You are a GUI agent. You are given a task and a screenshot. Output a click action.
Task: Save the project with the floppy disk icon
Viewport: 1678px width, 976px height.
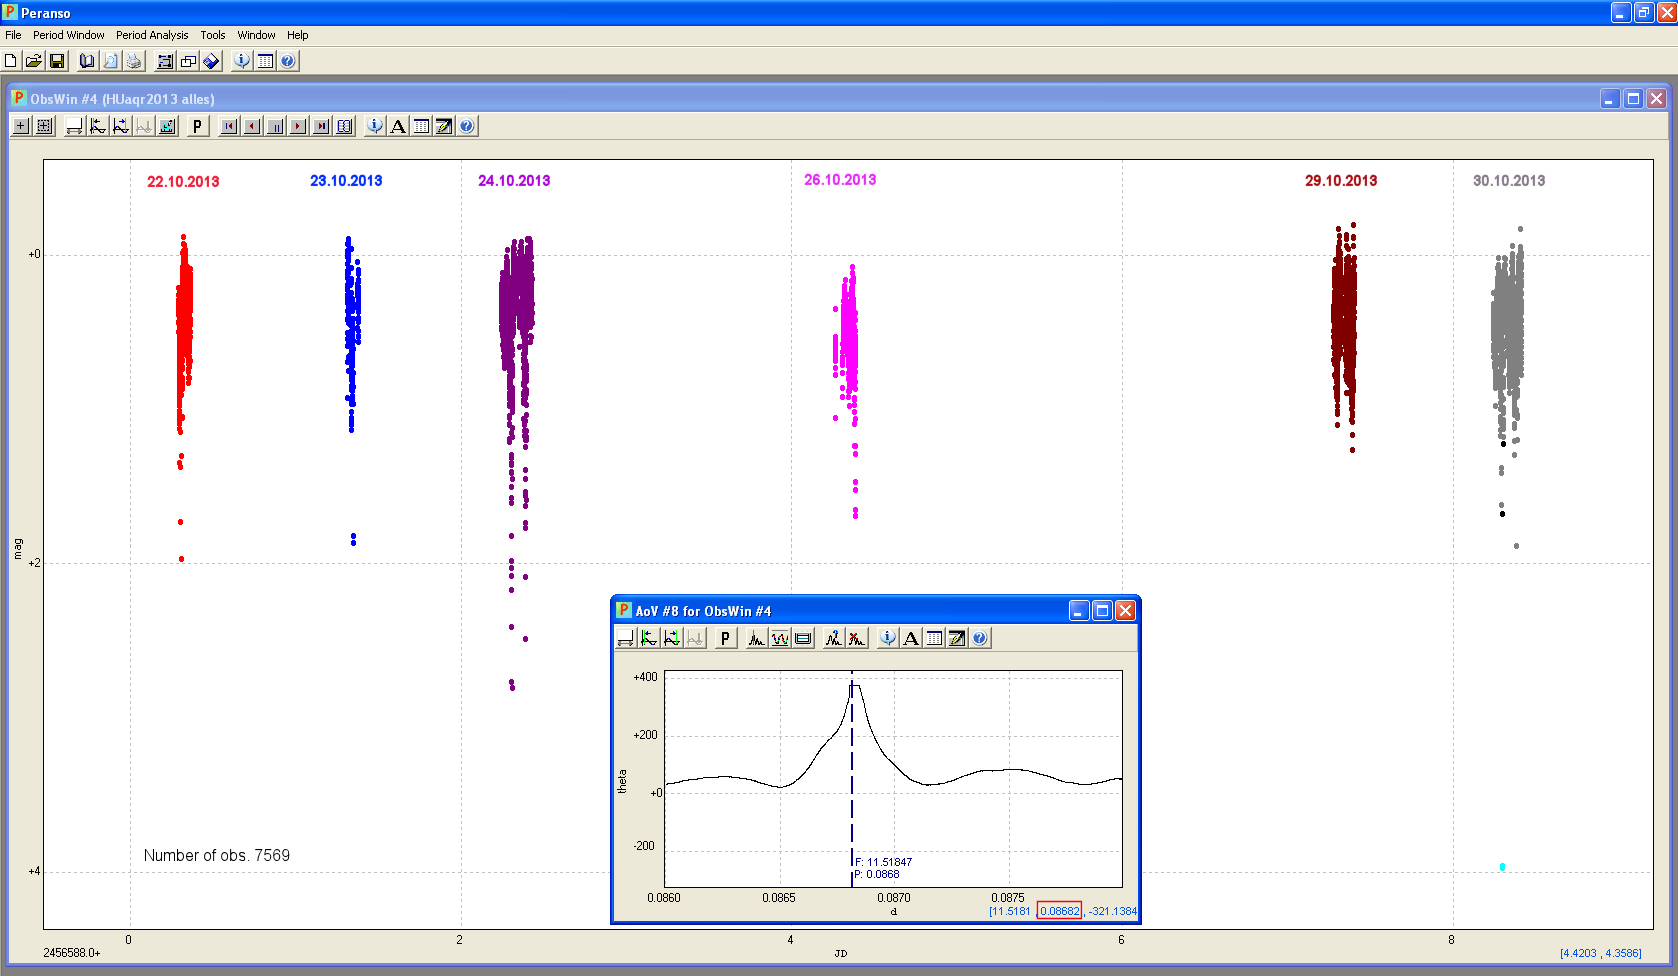click(57, 61)
